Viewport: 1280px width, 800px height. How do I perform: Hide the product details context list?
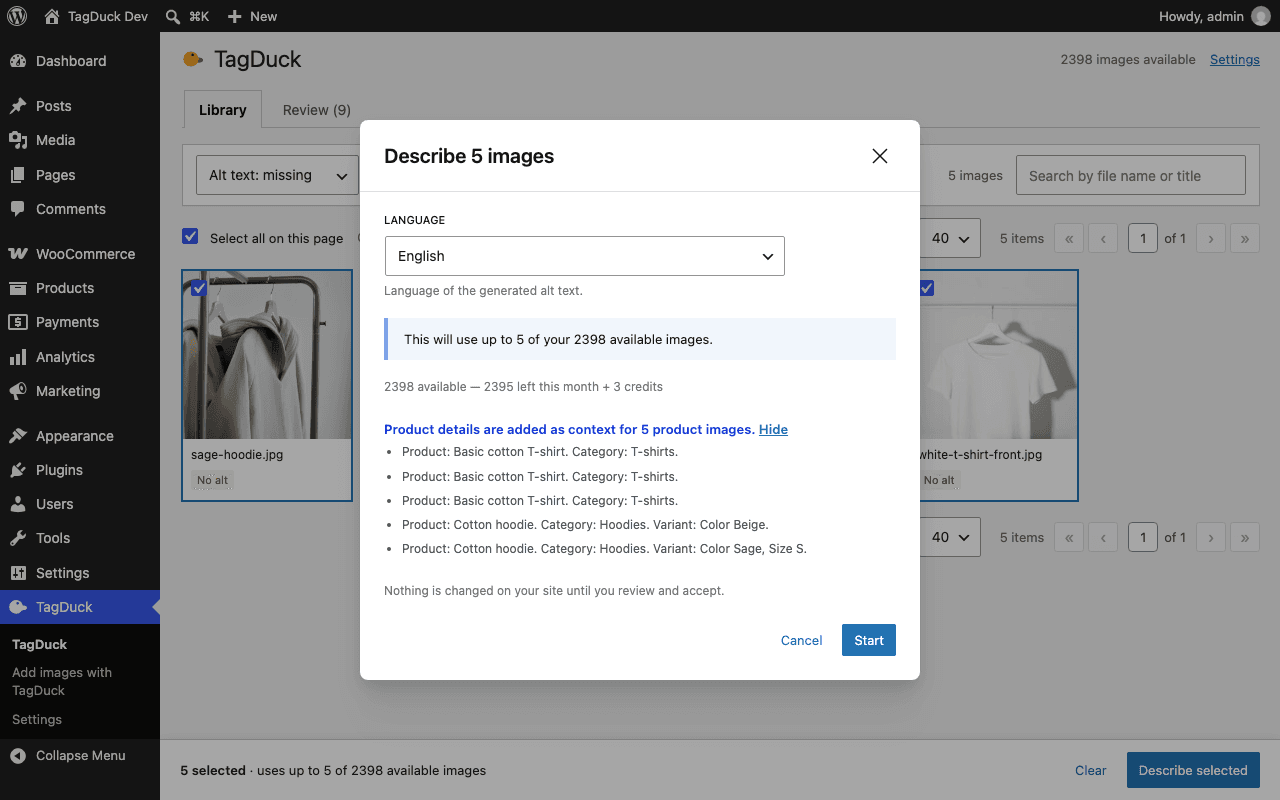pyautogui.click(x=773, y=429)
